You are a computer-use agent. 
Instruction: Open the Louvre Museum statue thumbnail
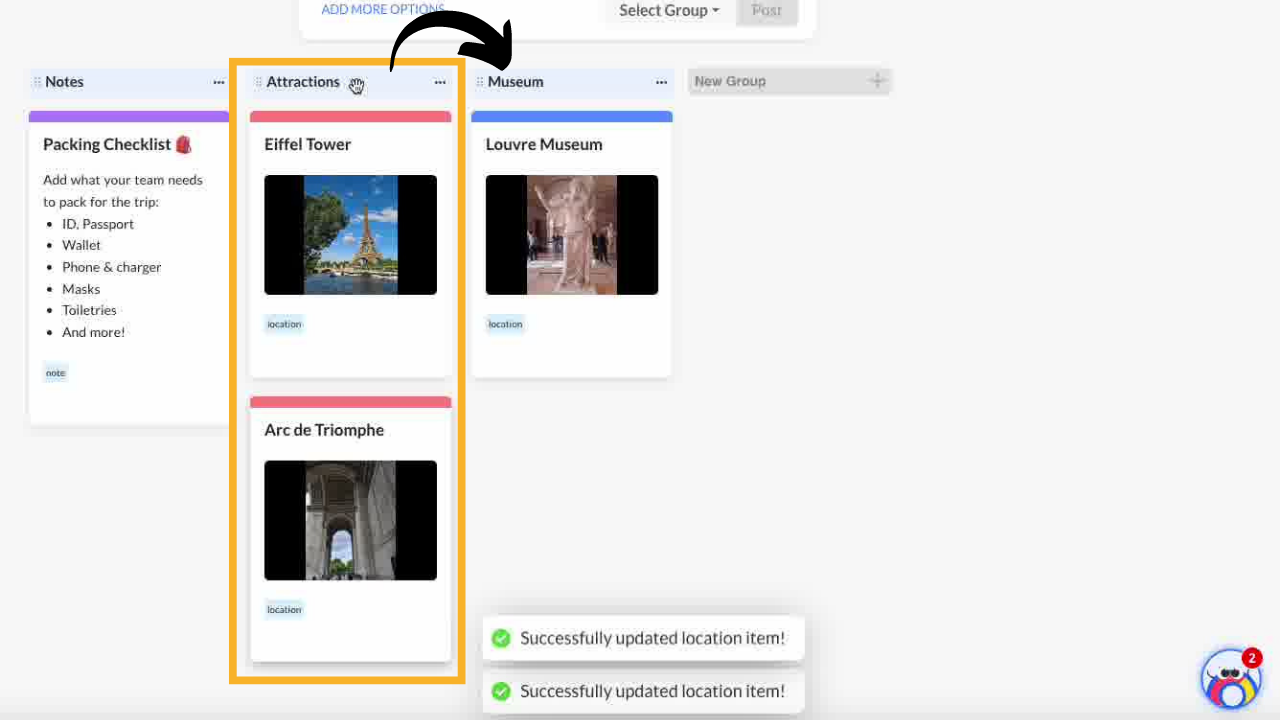tap(571, 235)
